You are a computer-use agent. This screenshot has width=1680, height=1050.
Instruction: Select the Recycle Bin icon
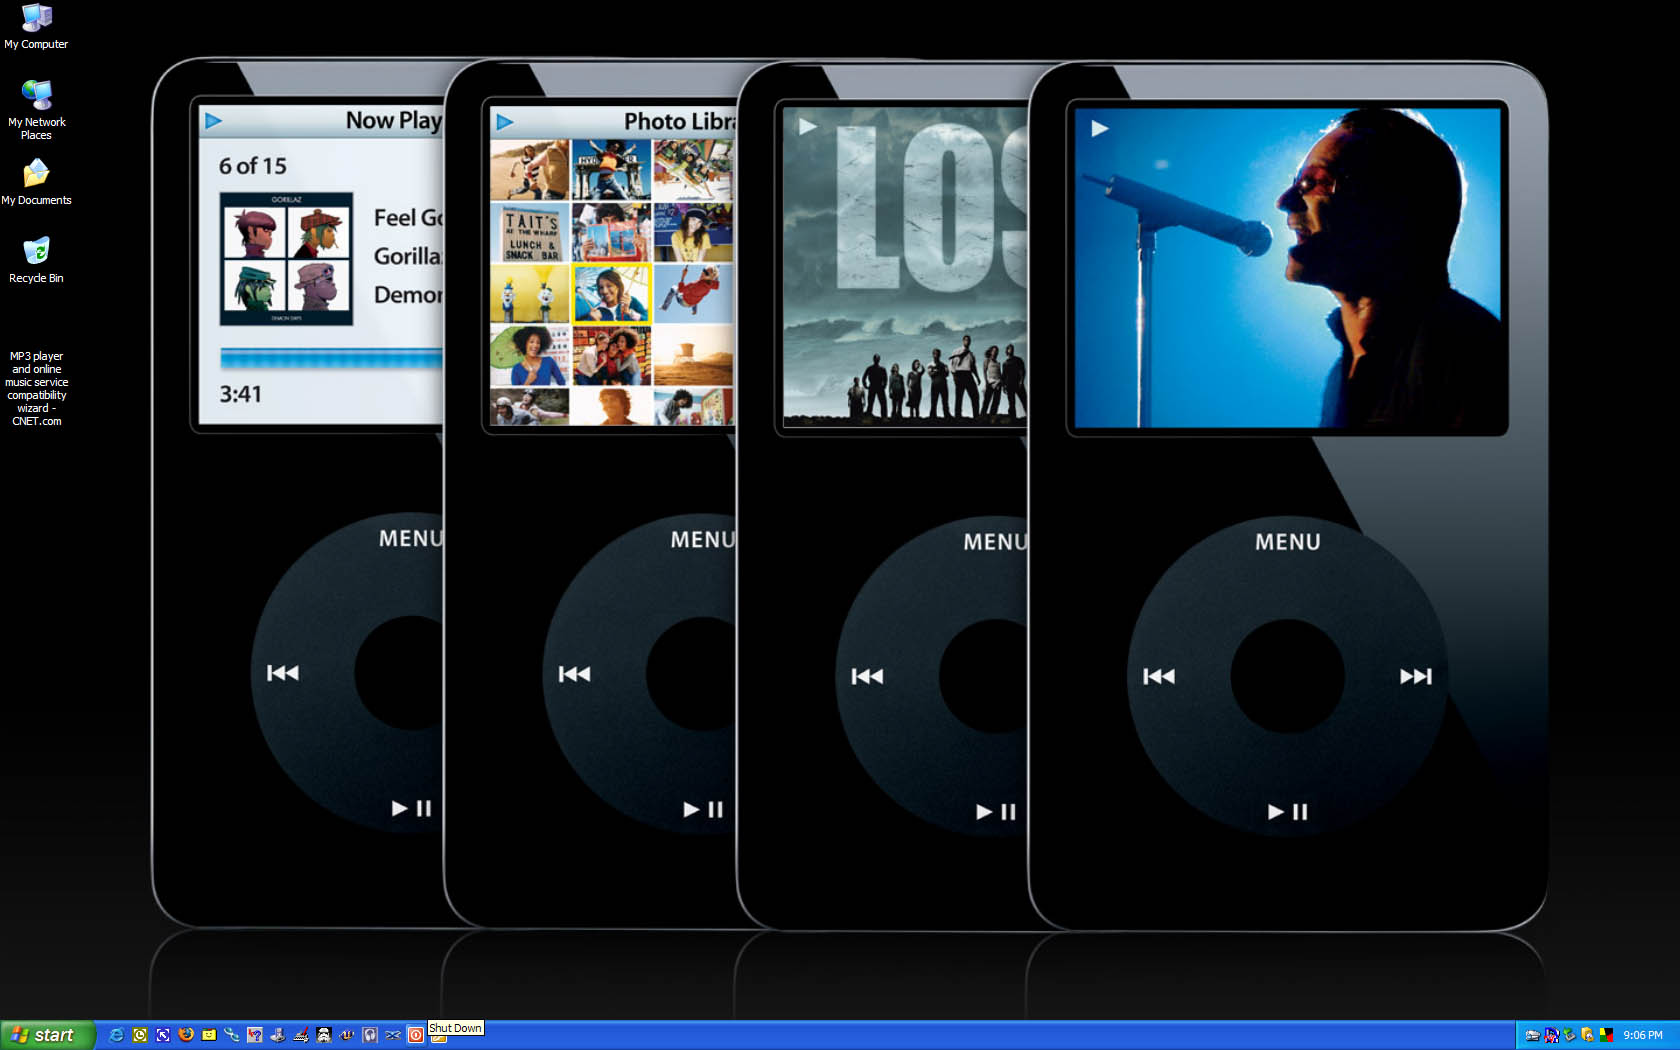tap(36, 260)
